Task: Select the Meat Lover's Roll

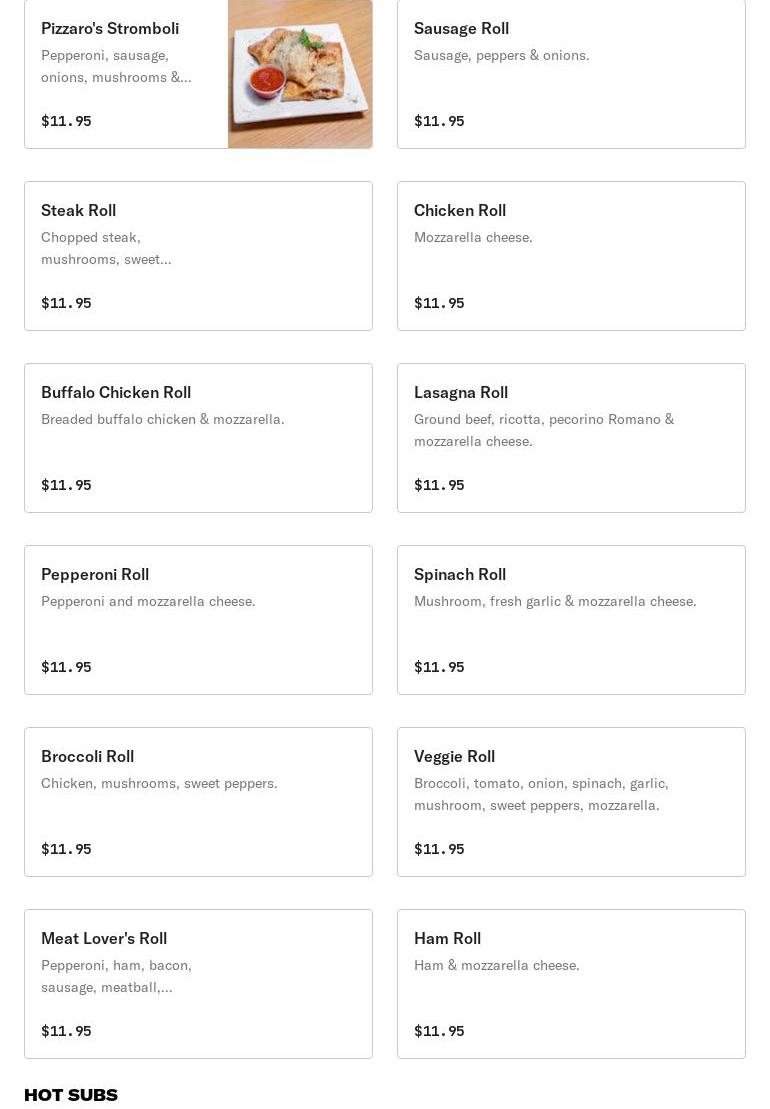Action: (198, 984)
